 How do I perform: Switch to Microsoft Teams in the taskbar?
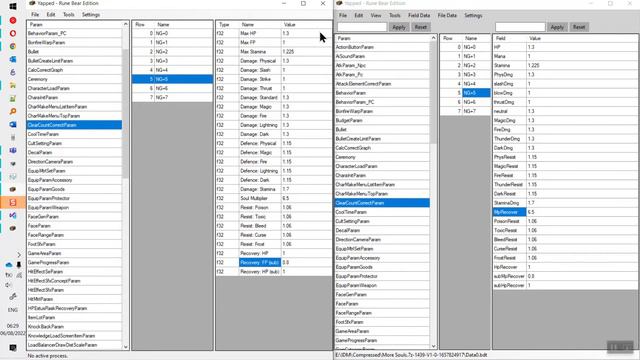coord(13,150)
